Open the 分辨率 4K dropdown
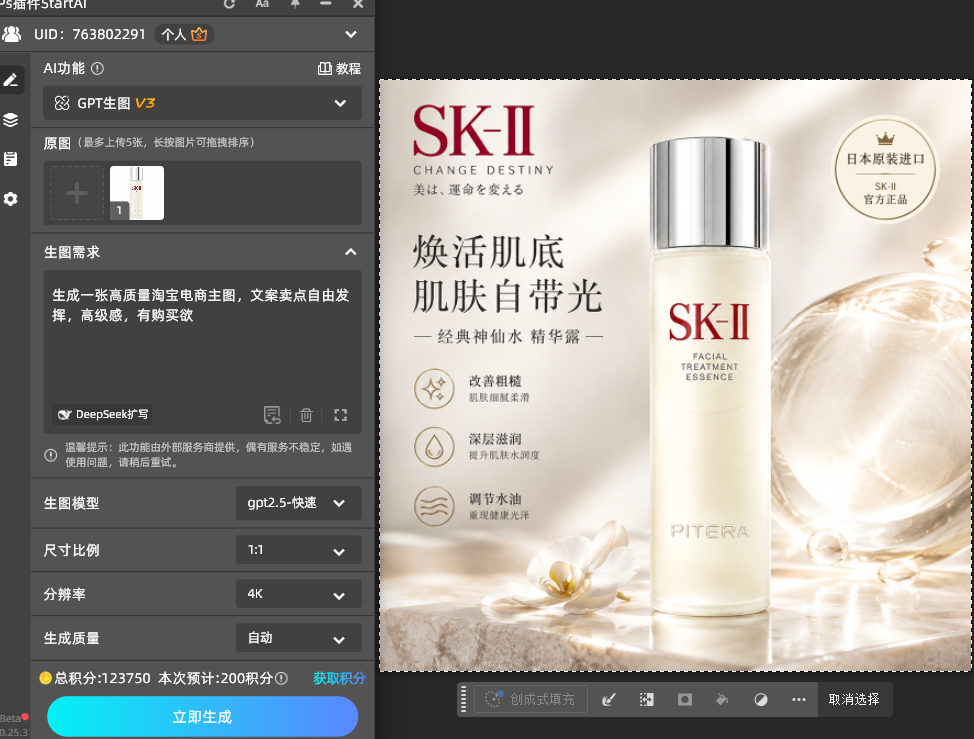Image resolution: width=974 pixels, height=739 pixels. click(299, 594)
